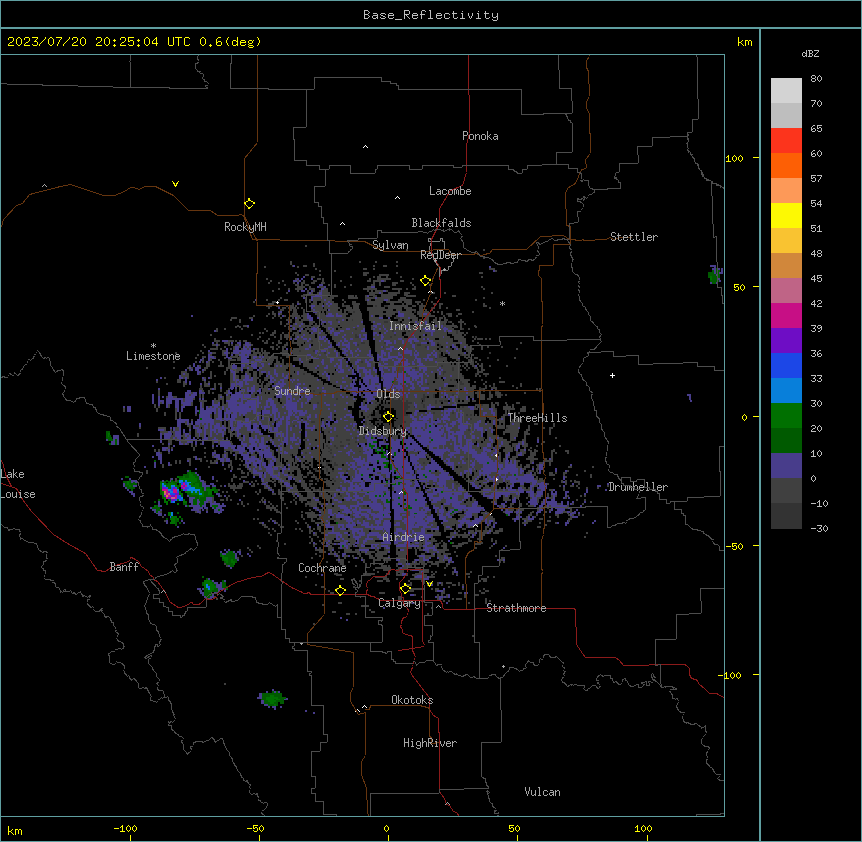Click the white asterisk east of Innisfail
Image resolution: width=862 pixels, height=842 pixels.
click(x=502, y=303)
